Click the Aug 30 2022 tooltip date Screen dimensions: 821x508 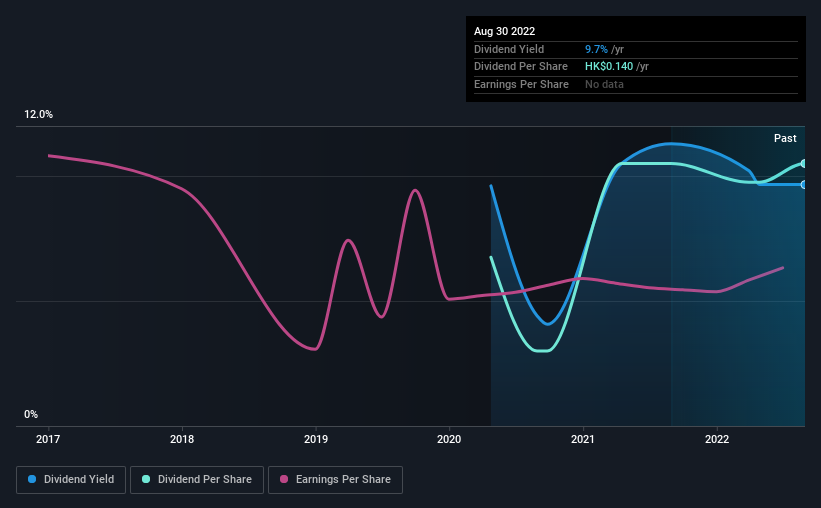(x=504, y=31)
